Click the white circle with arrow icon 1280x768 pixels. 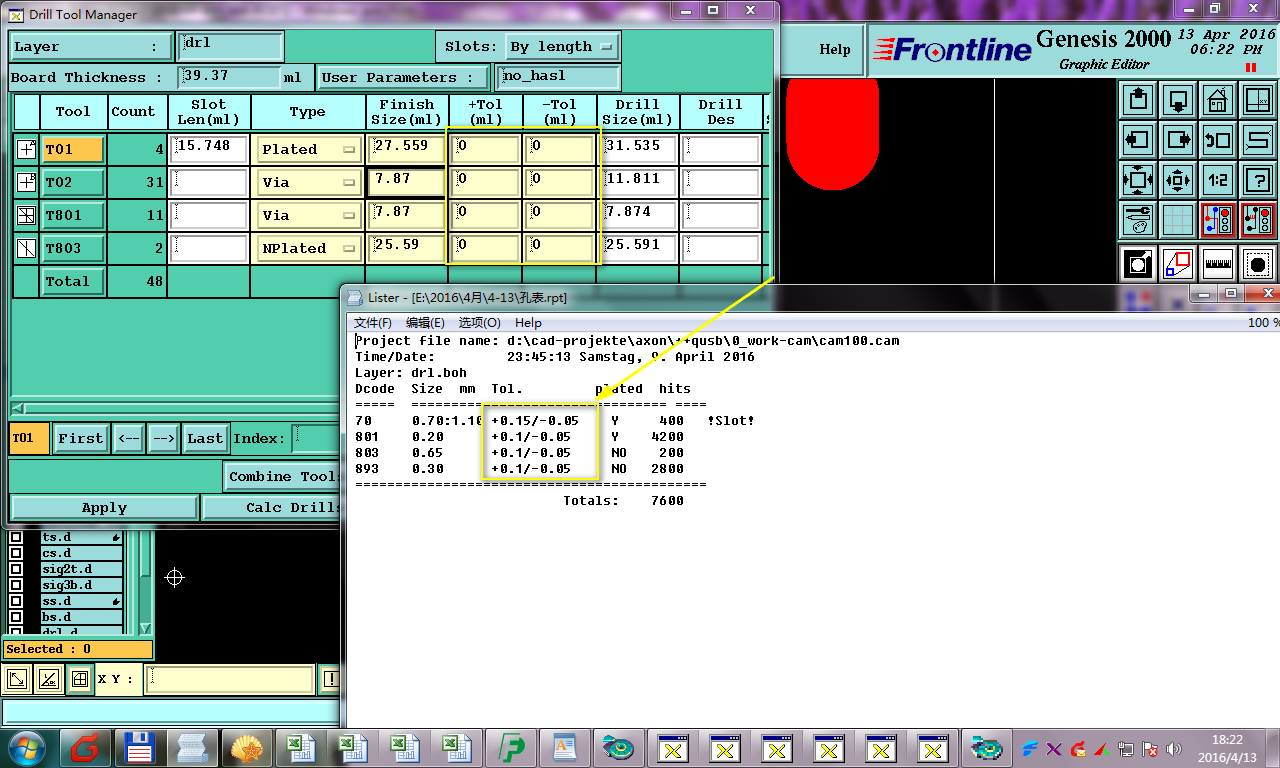[1138, 264]
